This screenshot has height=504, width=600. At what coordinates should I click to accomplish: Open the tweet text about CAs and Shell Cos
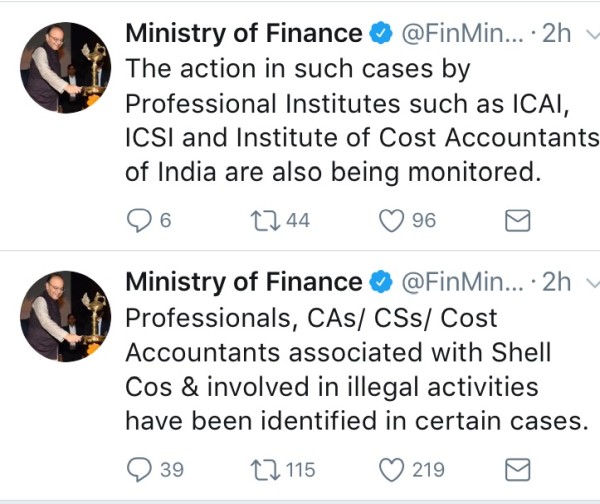(x=350, y=370)
